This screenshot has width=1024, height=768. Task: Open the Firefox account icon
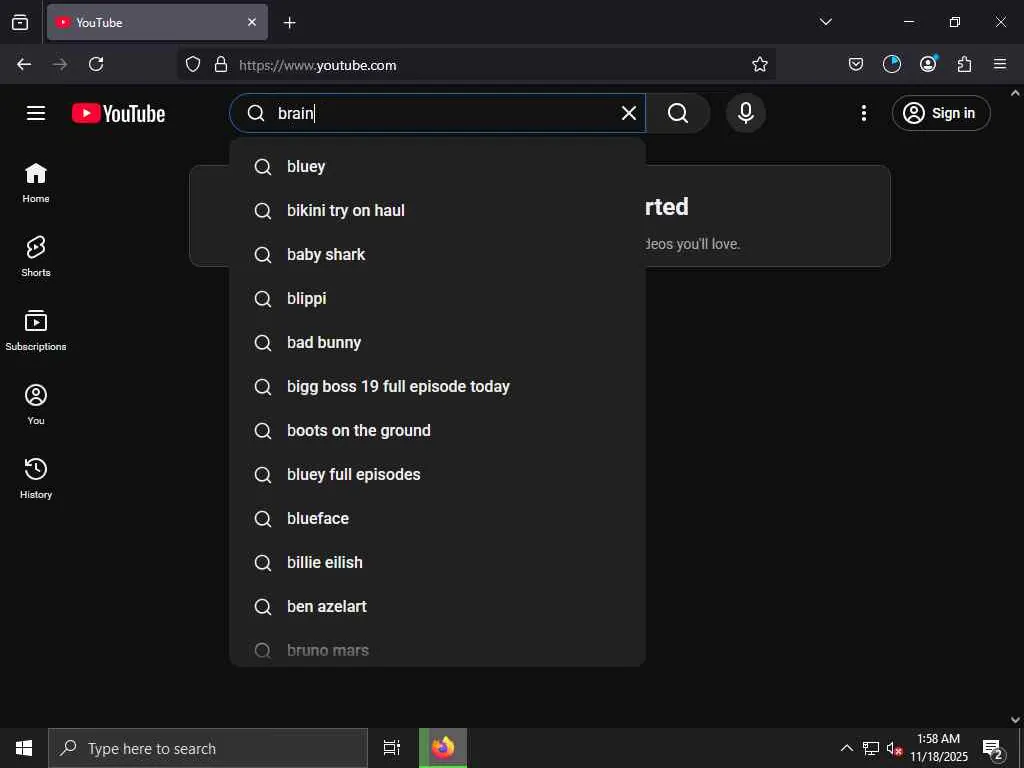click(x=928, y=64)
